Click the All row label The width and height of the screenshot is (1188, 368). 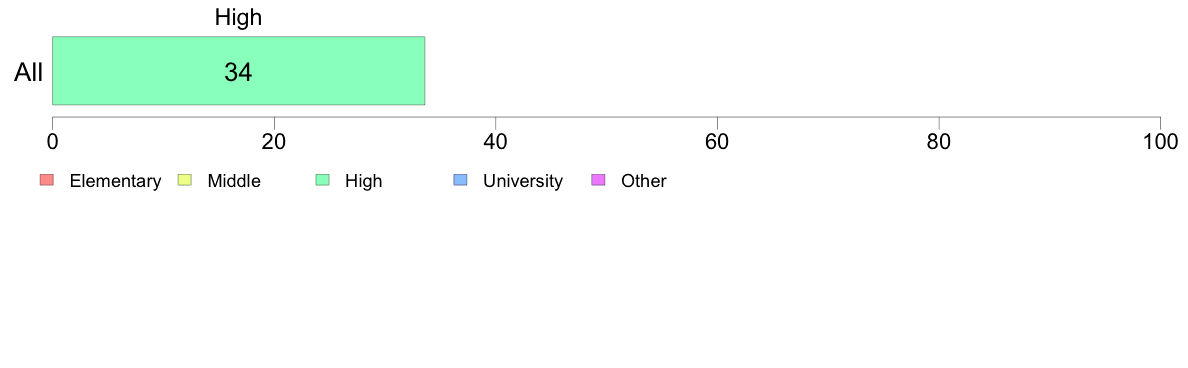tap(29, 73)
